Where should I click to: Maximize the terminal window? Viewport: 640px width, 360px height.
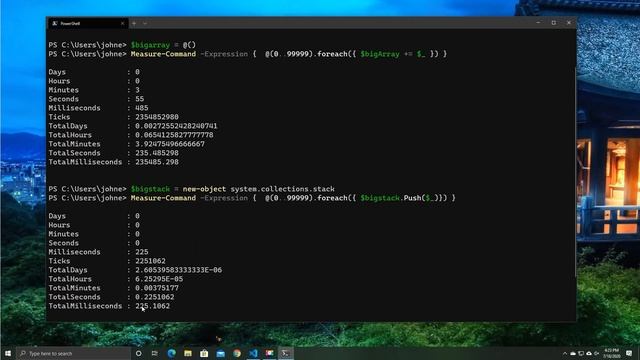point(553,23)
